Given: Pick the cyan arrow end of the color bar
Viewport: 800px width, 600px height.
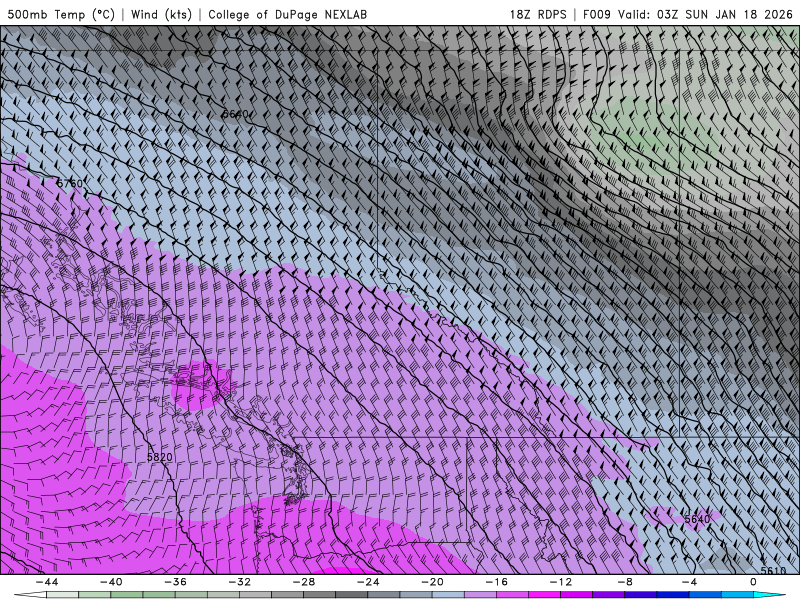Looking at the screenshot, I should pyautogui.click(x=769, y=595).
